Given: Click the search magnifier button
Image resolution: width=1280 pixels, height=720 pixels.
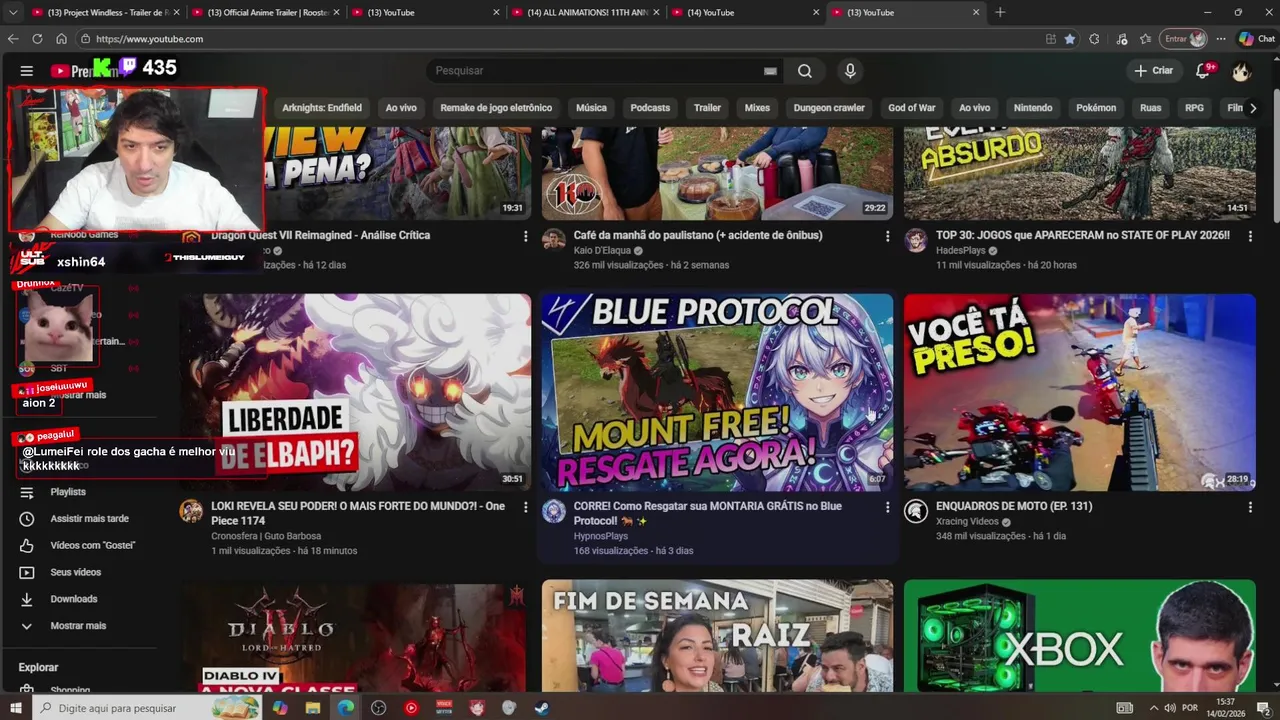Looking at the screenshot, I should coord(805,71).
